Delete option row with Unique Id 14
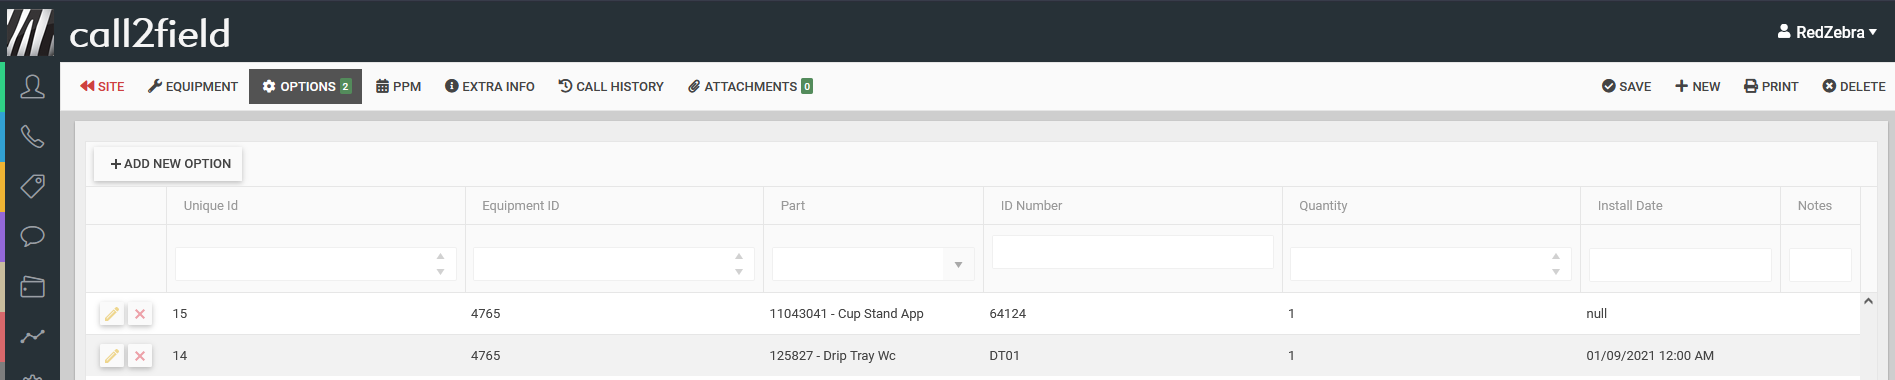This screenshot has width=1895, height=380. [140, 356]
